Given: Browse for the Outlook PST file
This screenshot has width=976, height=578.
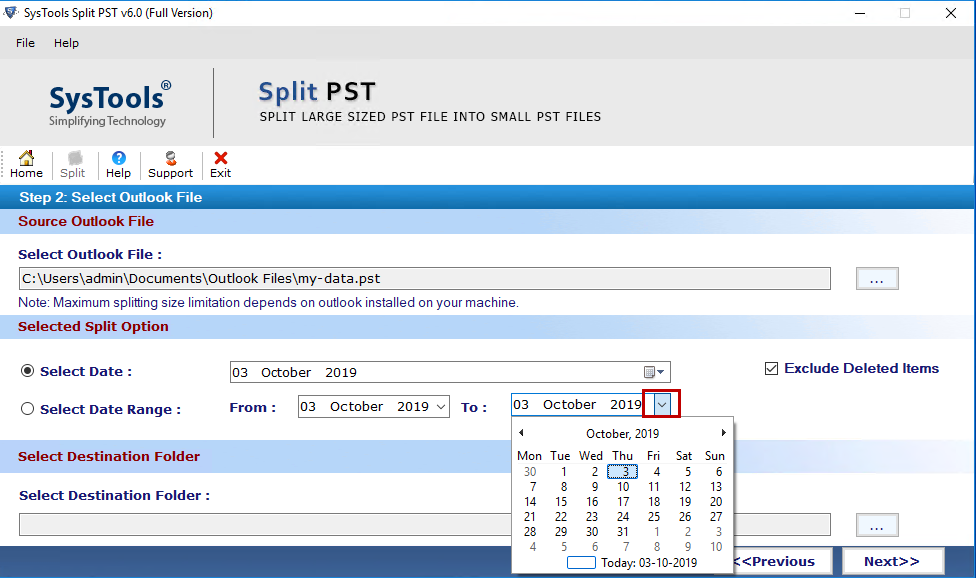Looking at the screenshot, I should [x=877, y=279].
